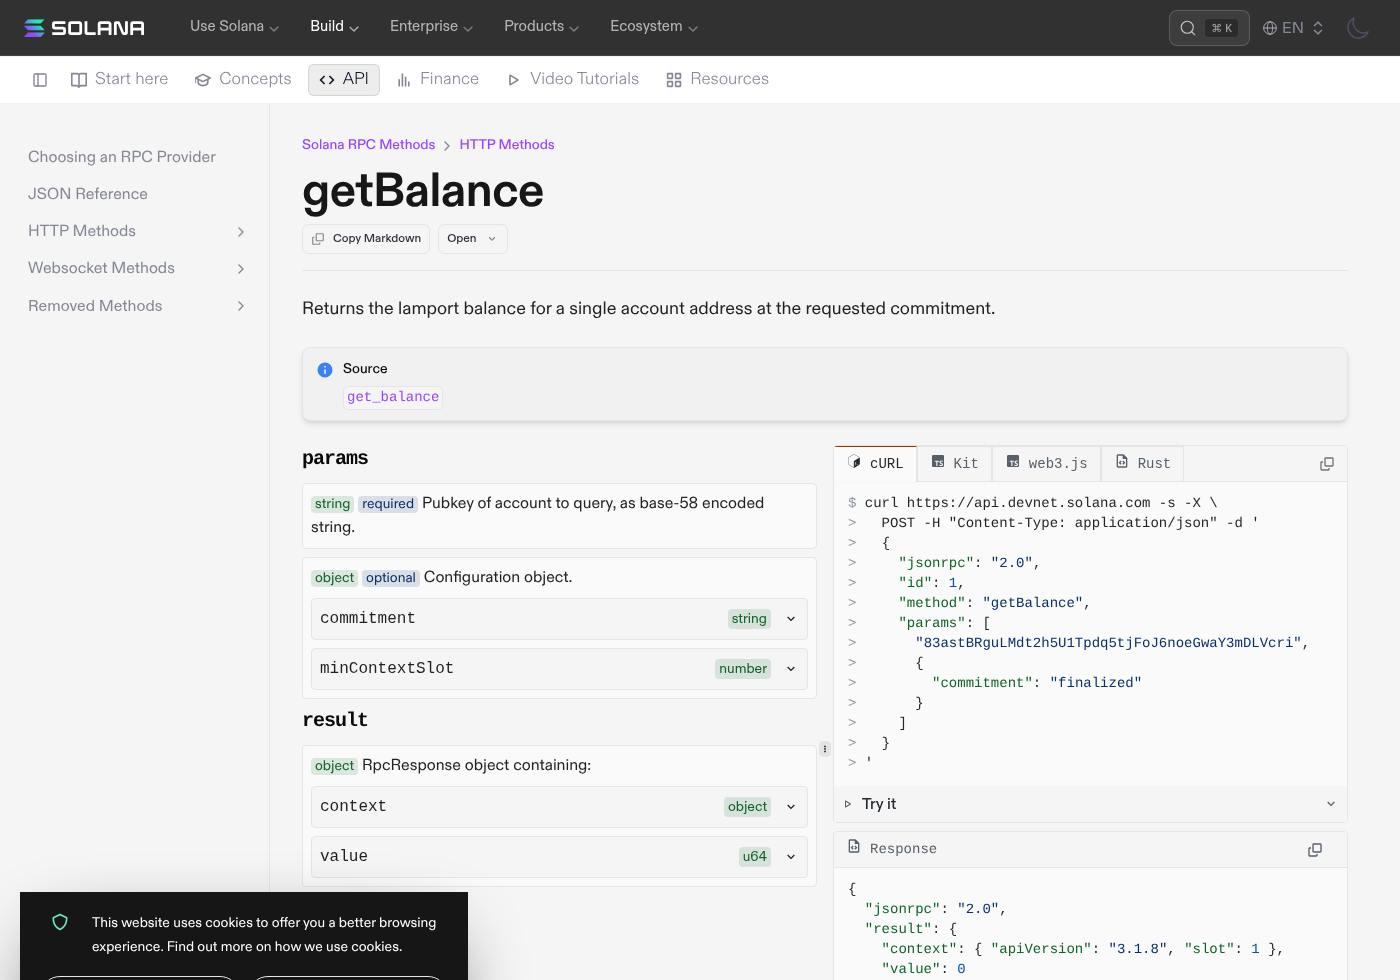Screen dimensions: 1400x980
Task: Click HTTP Methods breadcrumb link
Action: pos(507,145)
